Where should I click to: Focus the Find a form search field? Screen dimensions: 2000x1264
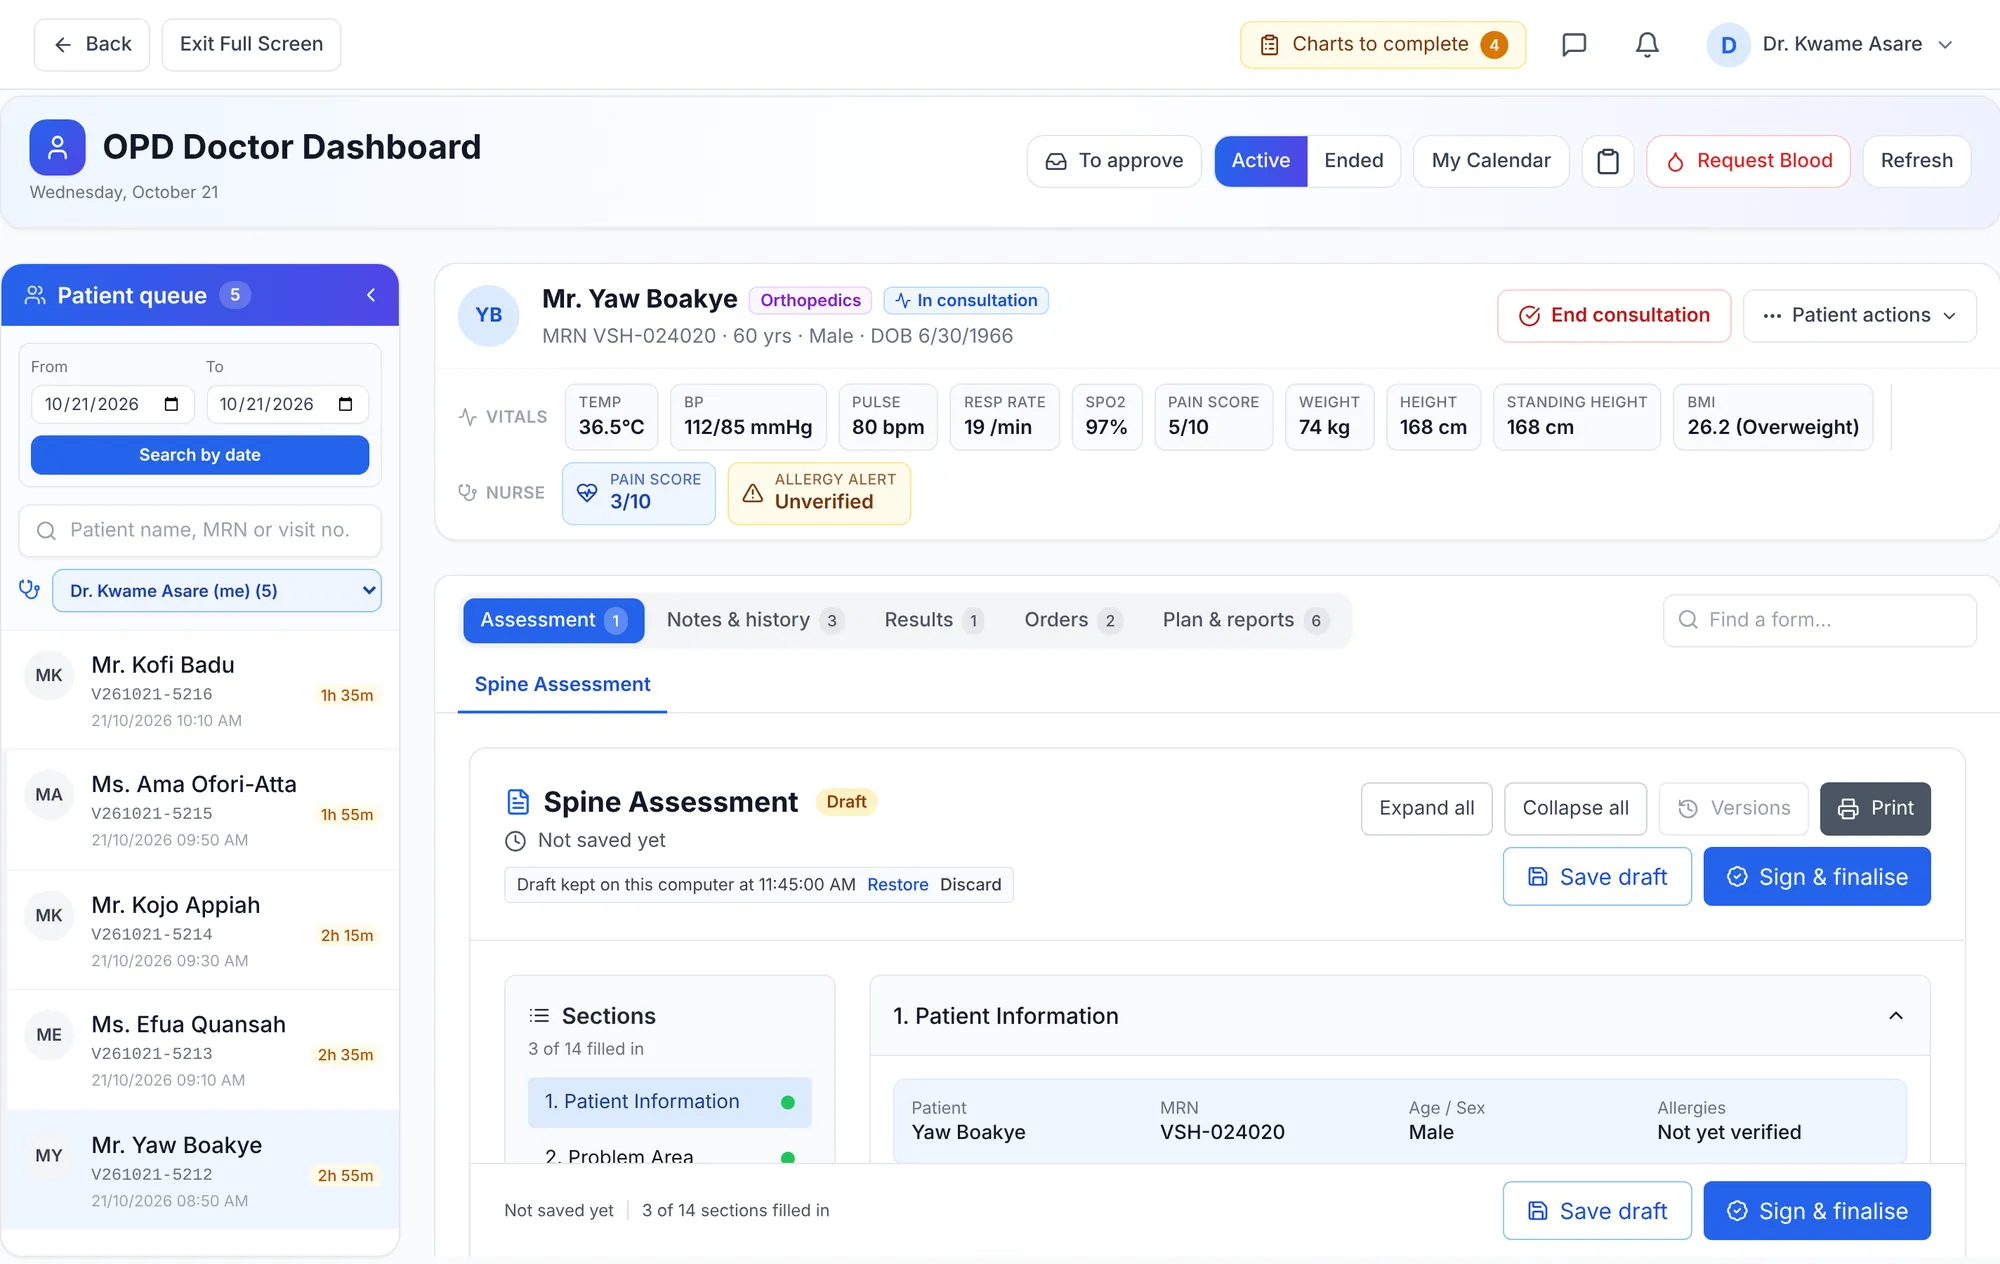[x=1820, y=620]
